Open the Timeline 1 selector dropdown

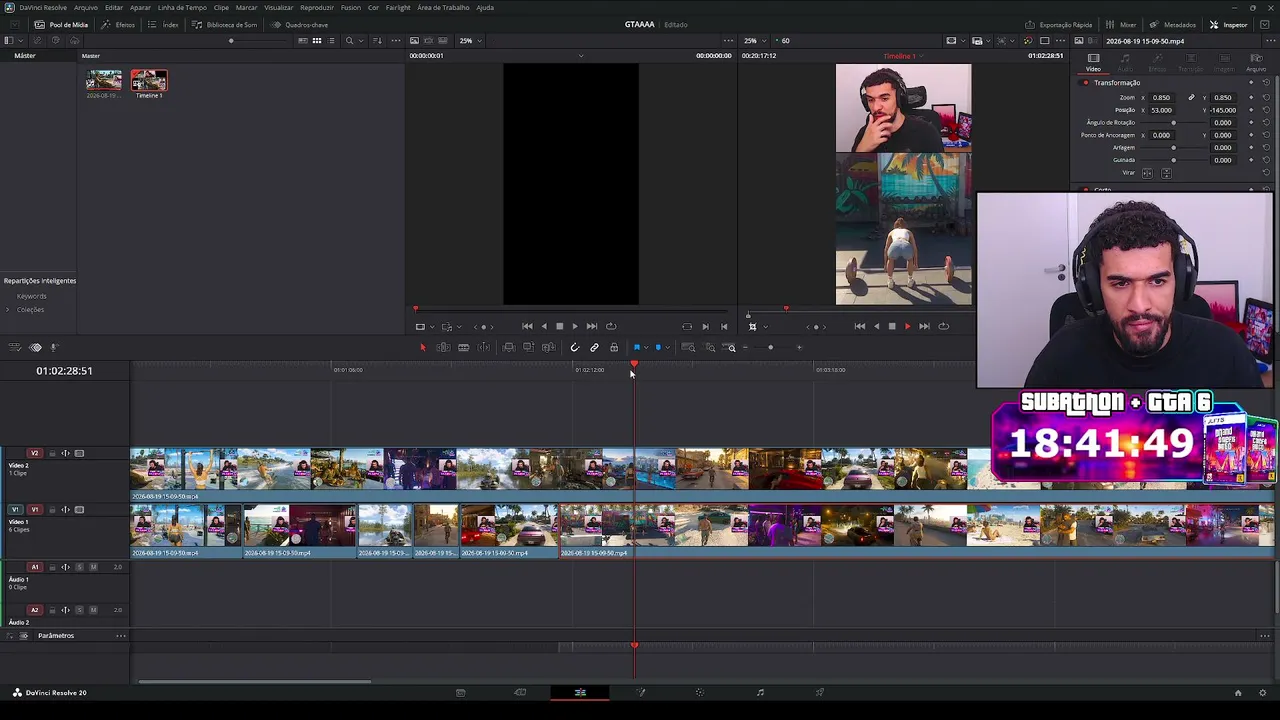(x=904, y=56)
